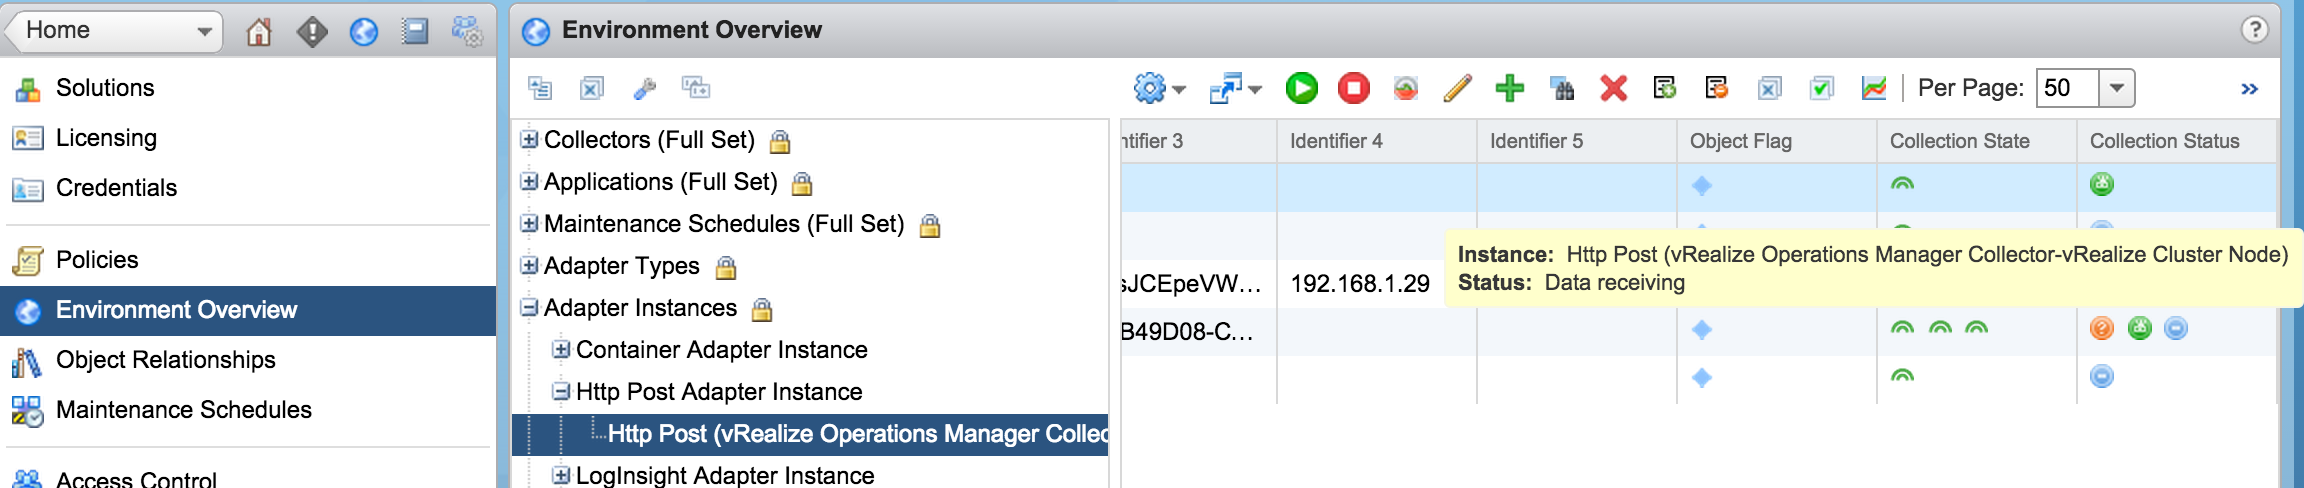2304x488 pixels.
Task: Collapse the Adapter Instances tree node
Action: point(529,308)
